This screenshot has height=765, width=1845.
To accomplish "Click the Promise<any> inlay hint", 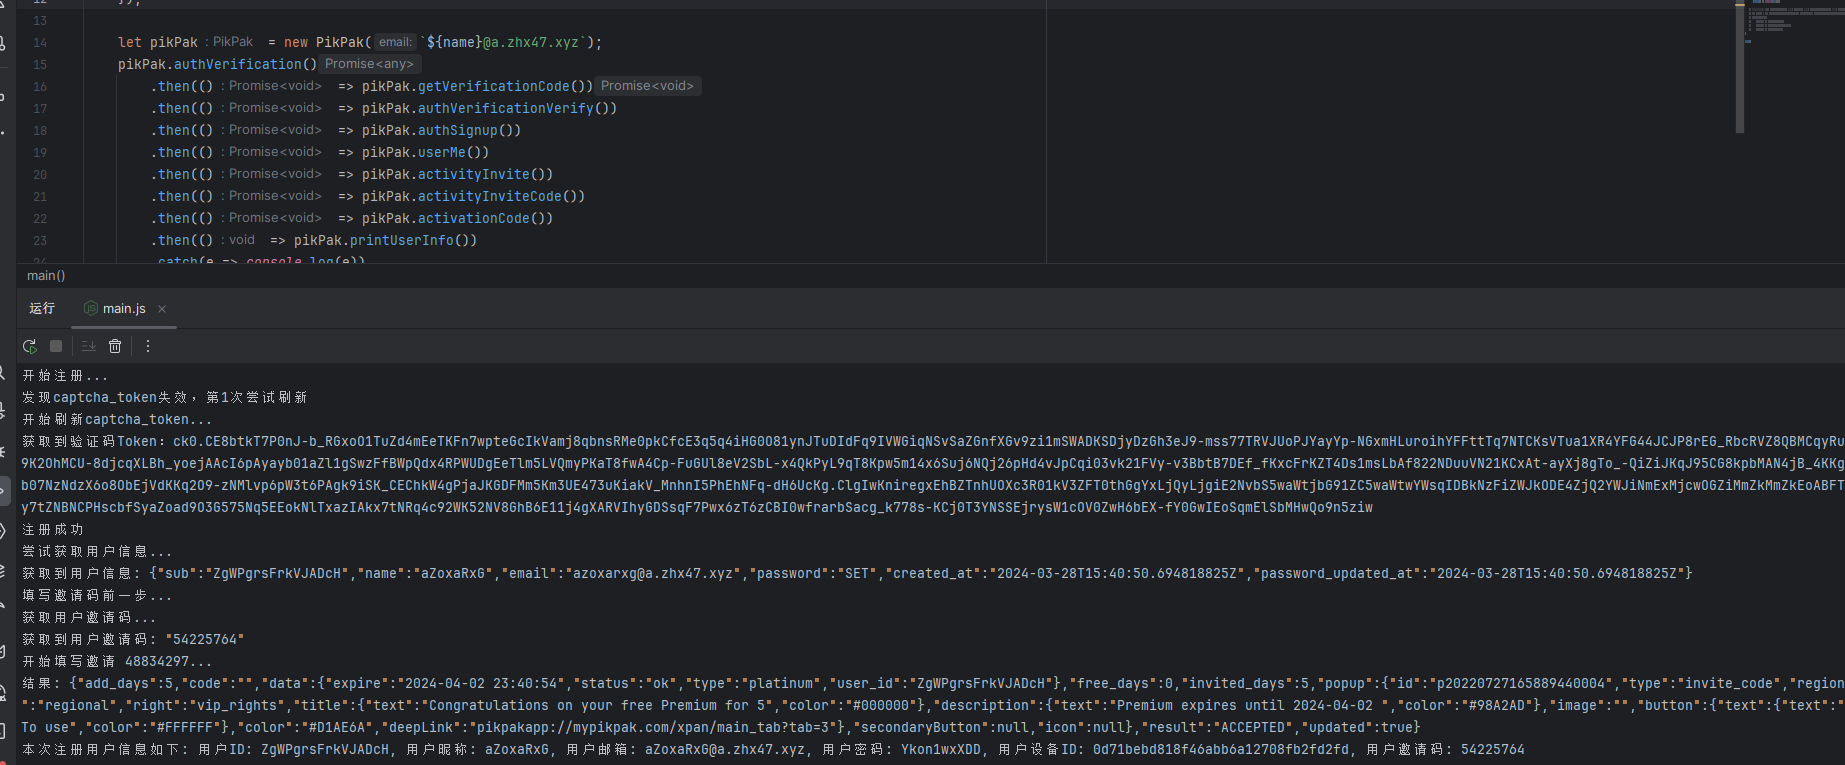I will 369,64.
